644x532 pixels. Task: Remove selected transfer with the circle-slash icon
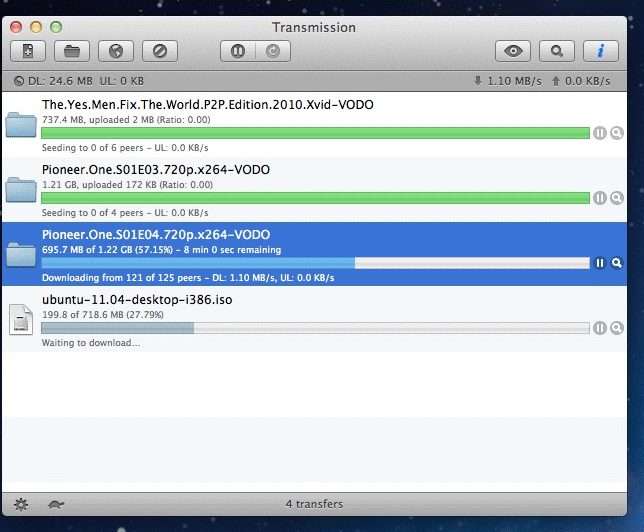(x=160, y=51)
